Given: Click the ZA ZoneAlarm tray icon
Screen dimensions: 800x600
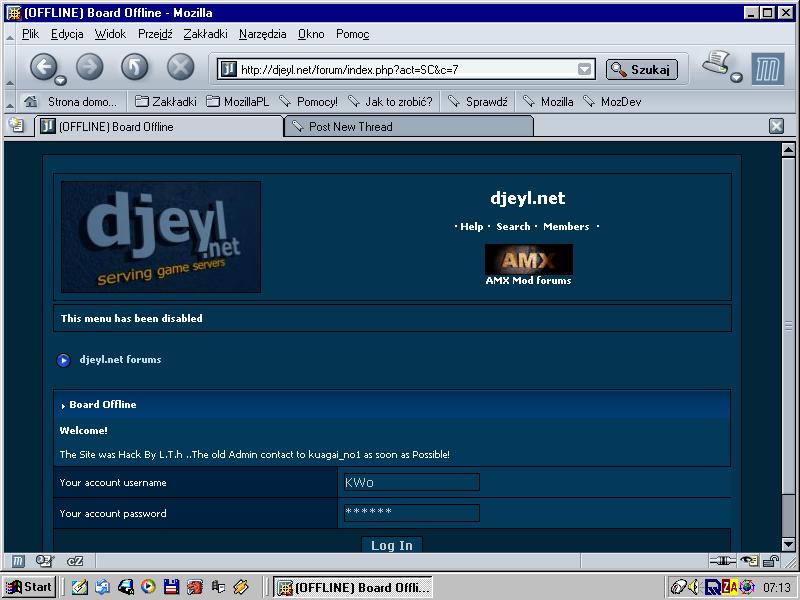Looking at the screenshot, I should pos(730,587).
